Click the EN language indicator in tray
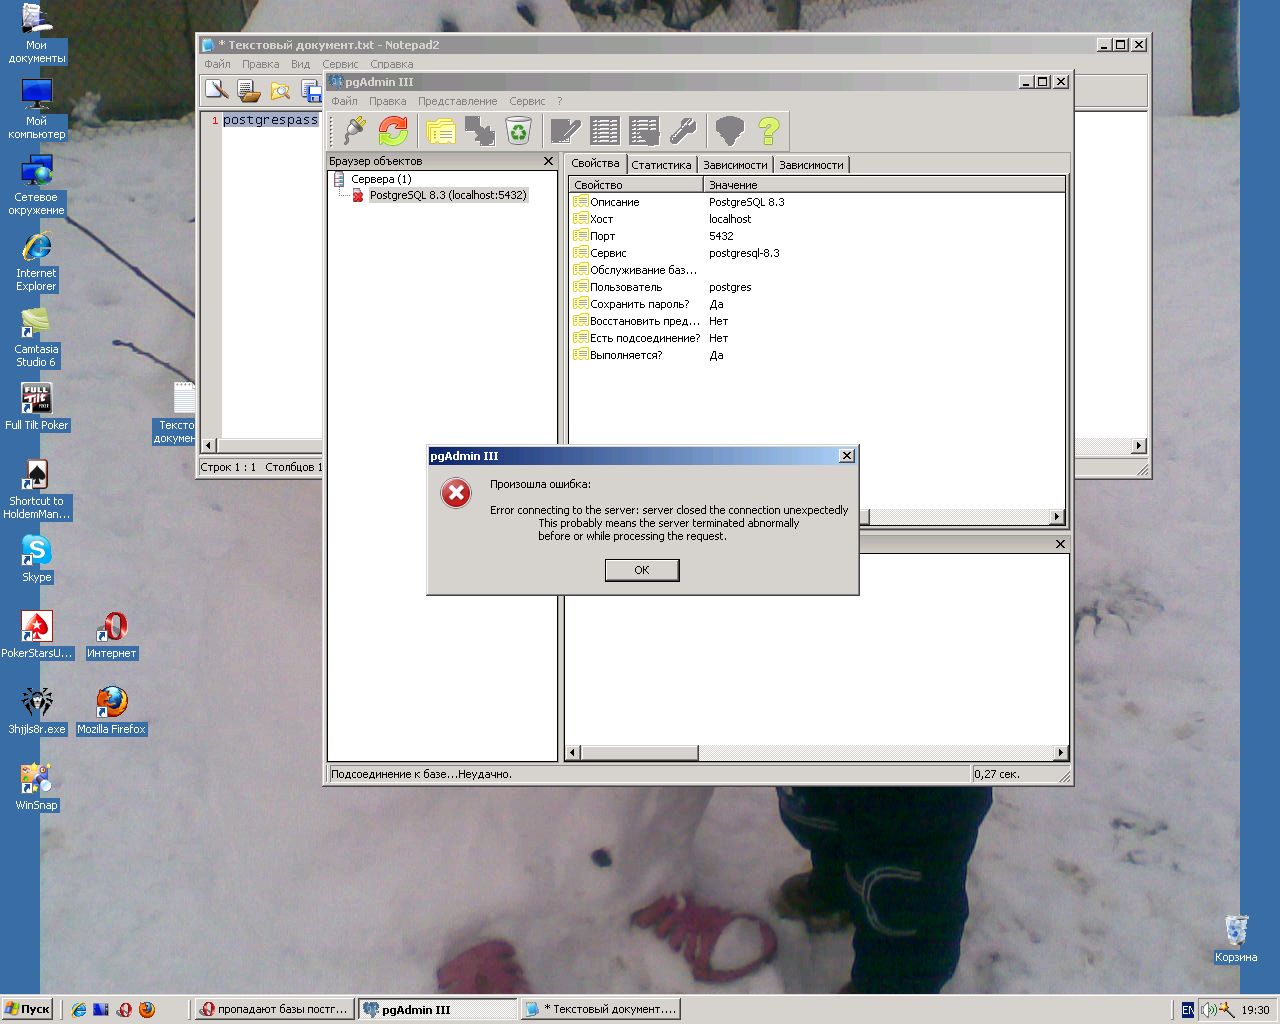The width and height of the screenshot is (1280, 1024). pos(1188,1010)
